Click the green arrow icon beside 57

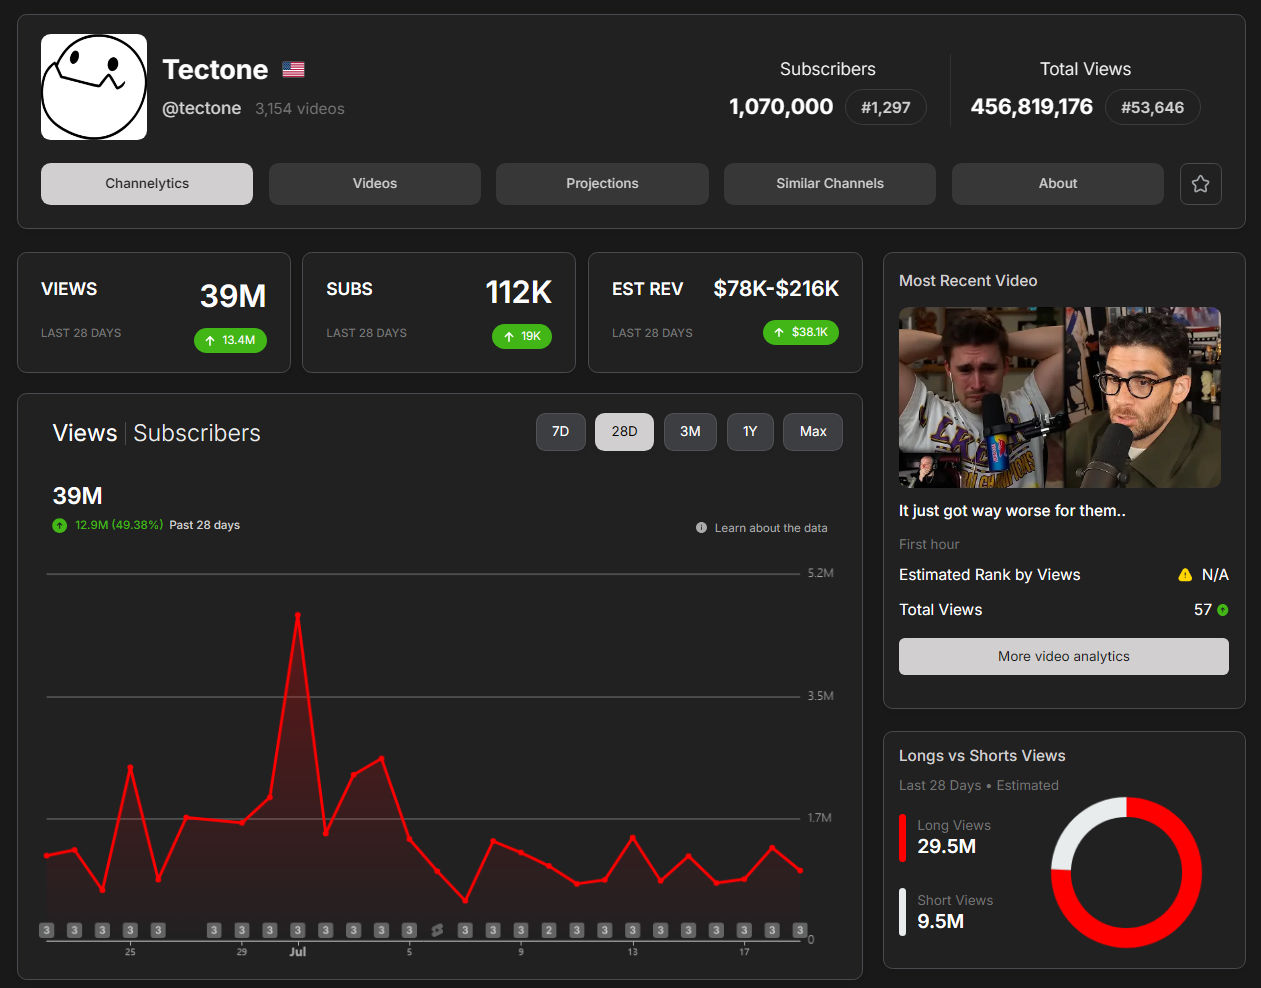pyautogui.click(x=1223, y=610)
